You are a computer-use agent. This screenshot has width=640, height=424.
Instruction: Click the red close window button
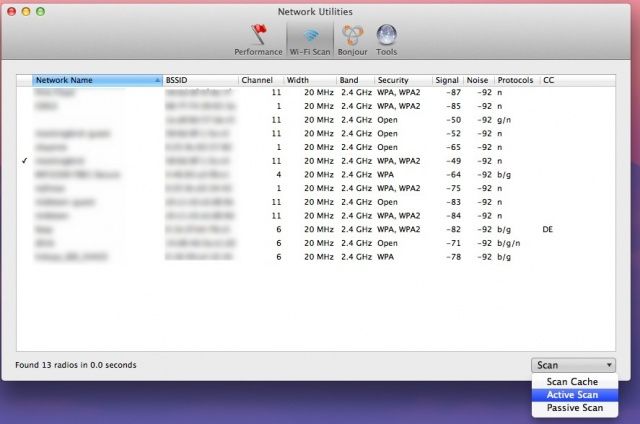point(12,10)
